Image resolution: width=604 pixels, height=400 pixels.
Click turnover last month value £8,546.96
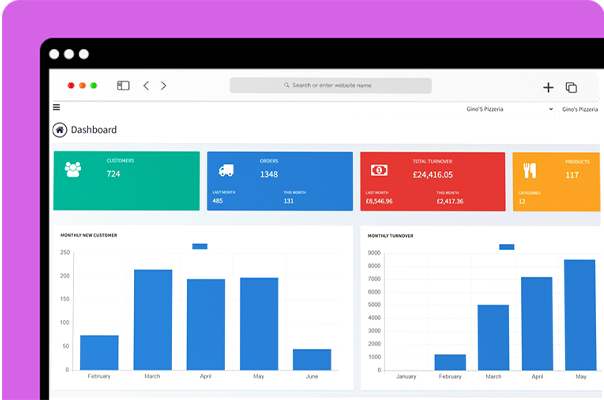[379, 201]
